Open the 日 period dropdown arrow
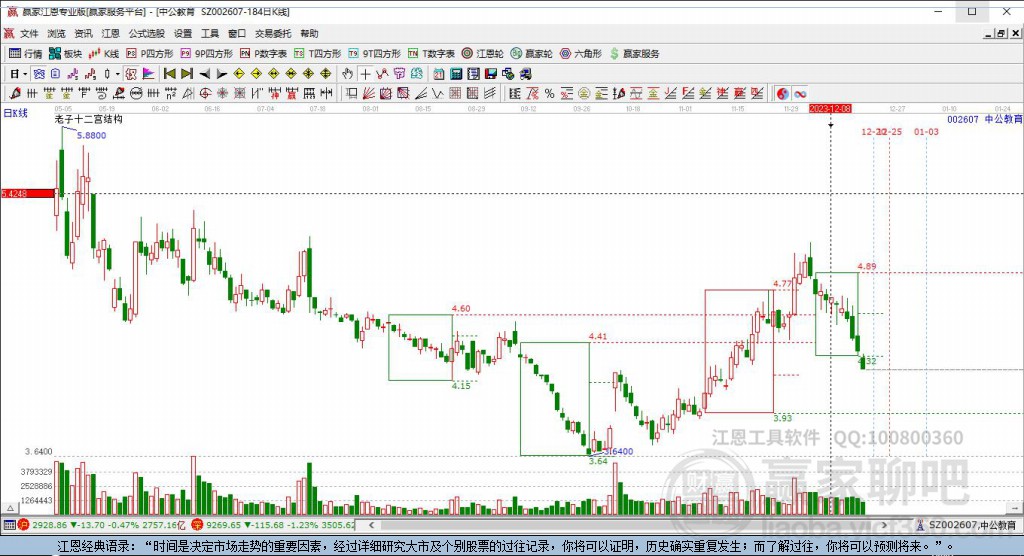 [25, 74]
